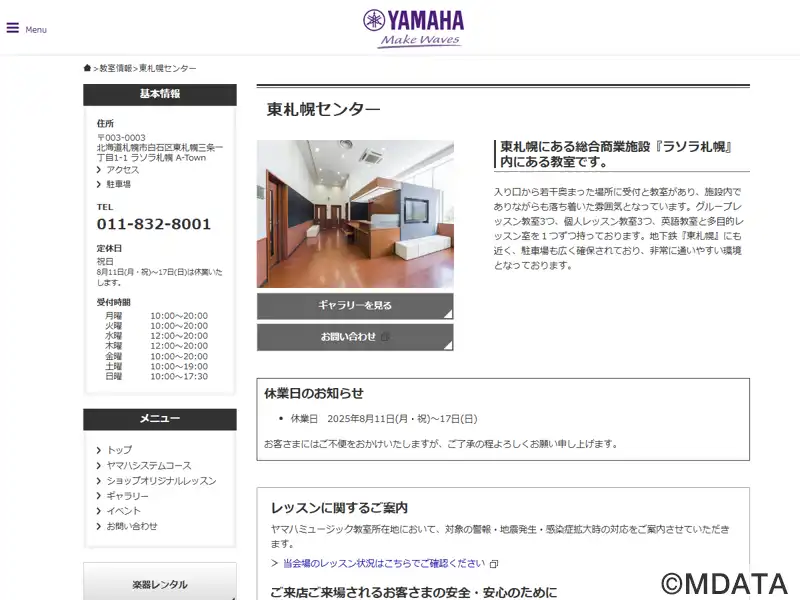Image resolution: width=800 pixels, height=600 pixels.
Task: Open the hamburger Menu icon
Action: (13, 28)
